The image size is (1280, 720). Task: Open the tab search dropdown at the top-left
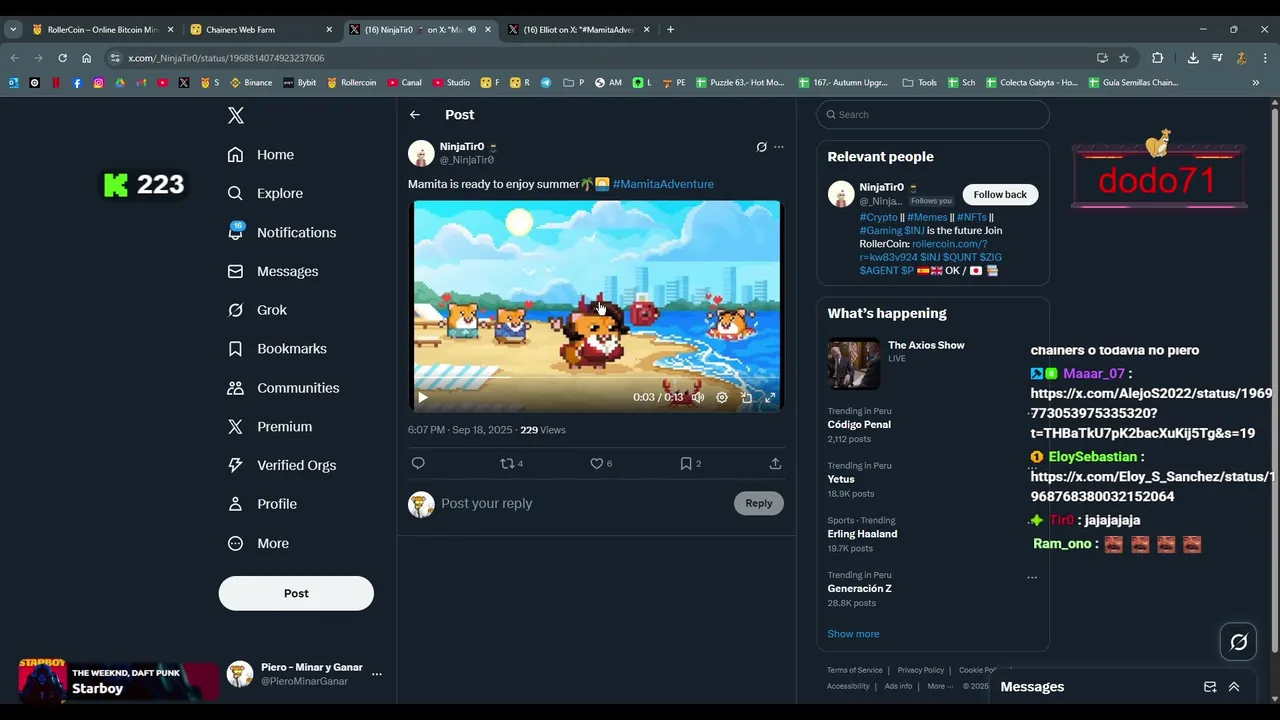[13, 29]
